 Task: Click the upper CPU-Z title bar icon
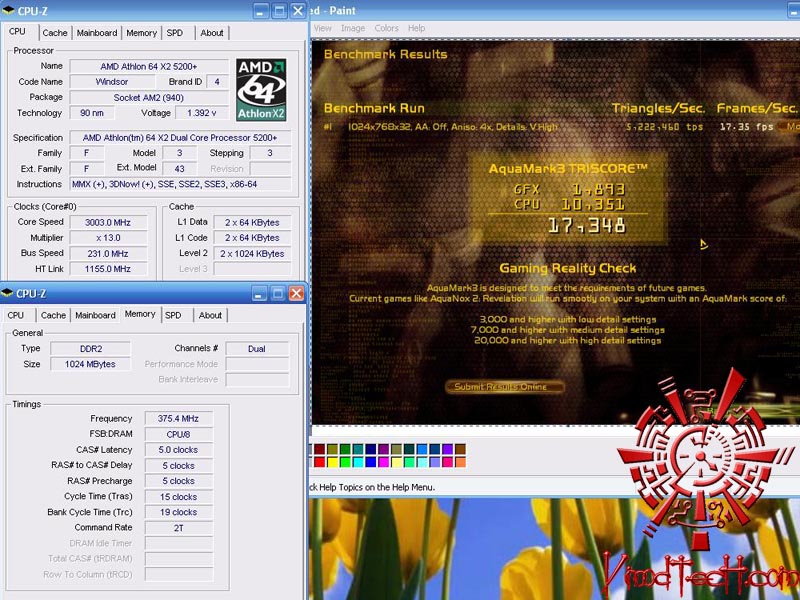pyautogui.click(x=8, y=10)
